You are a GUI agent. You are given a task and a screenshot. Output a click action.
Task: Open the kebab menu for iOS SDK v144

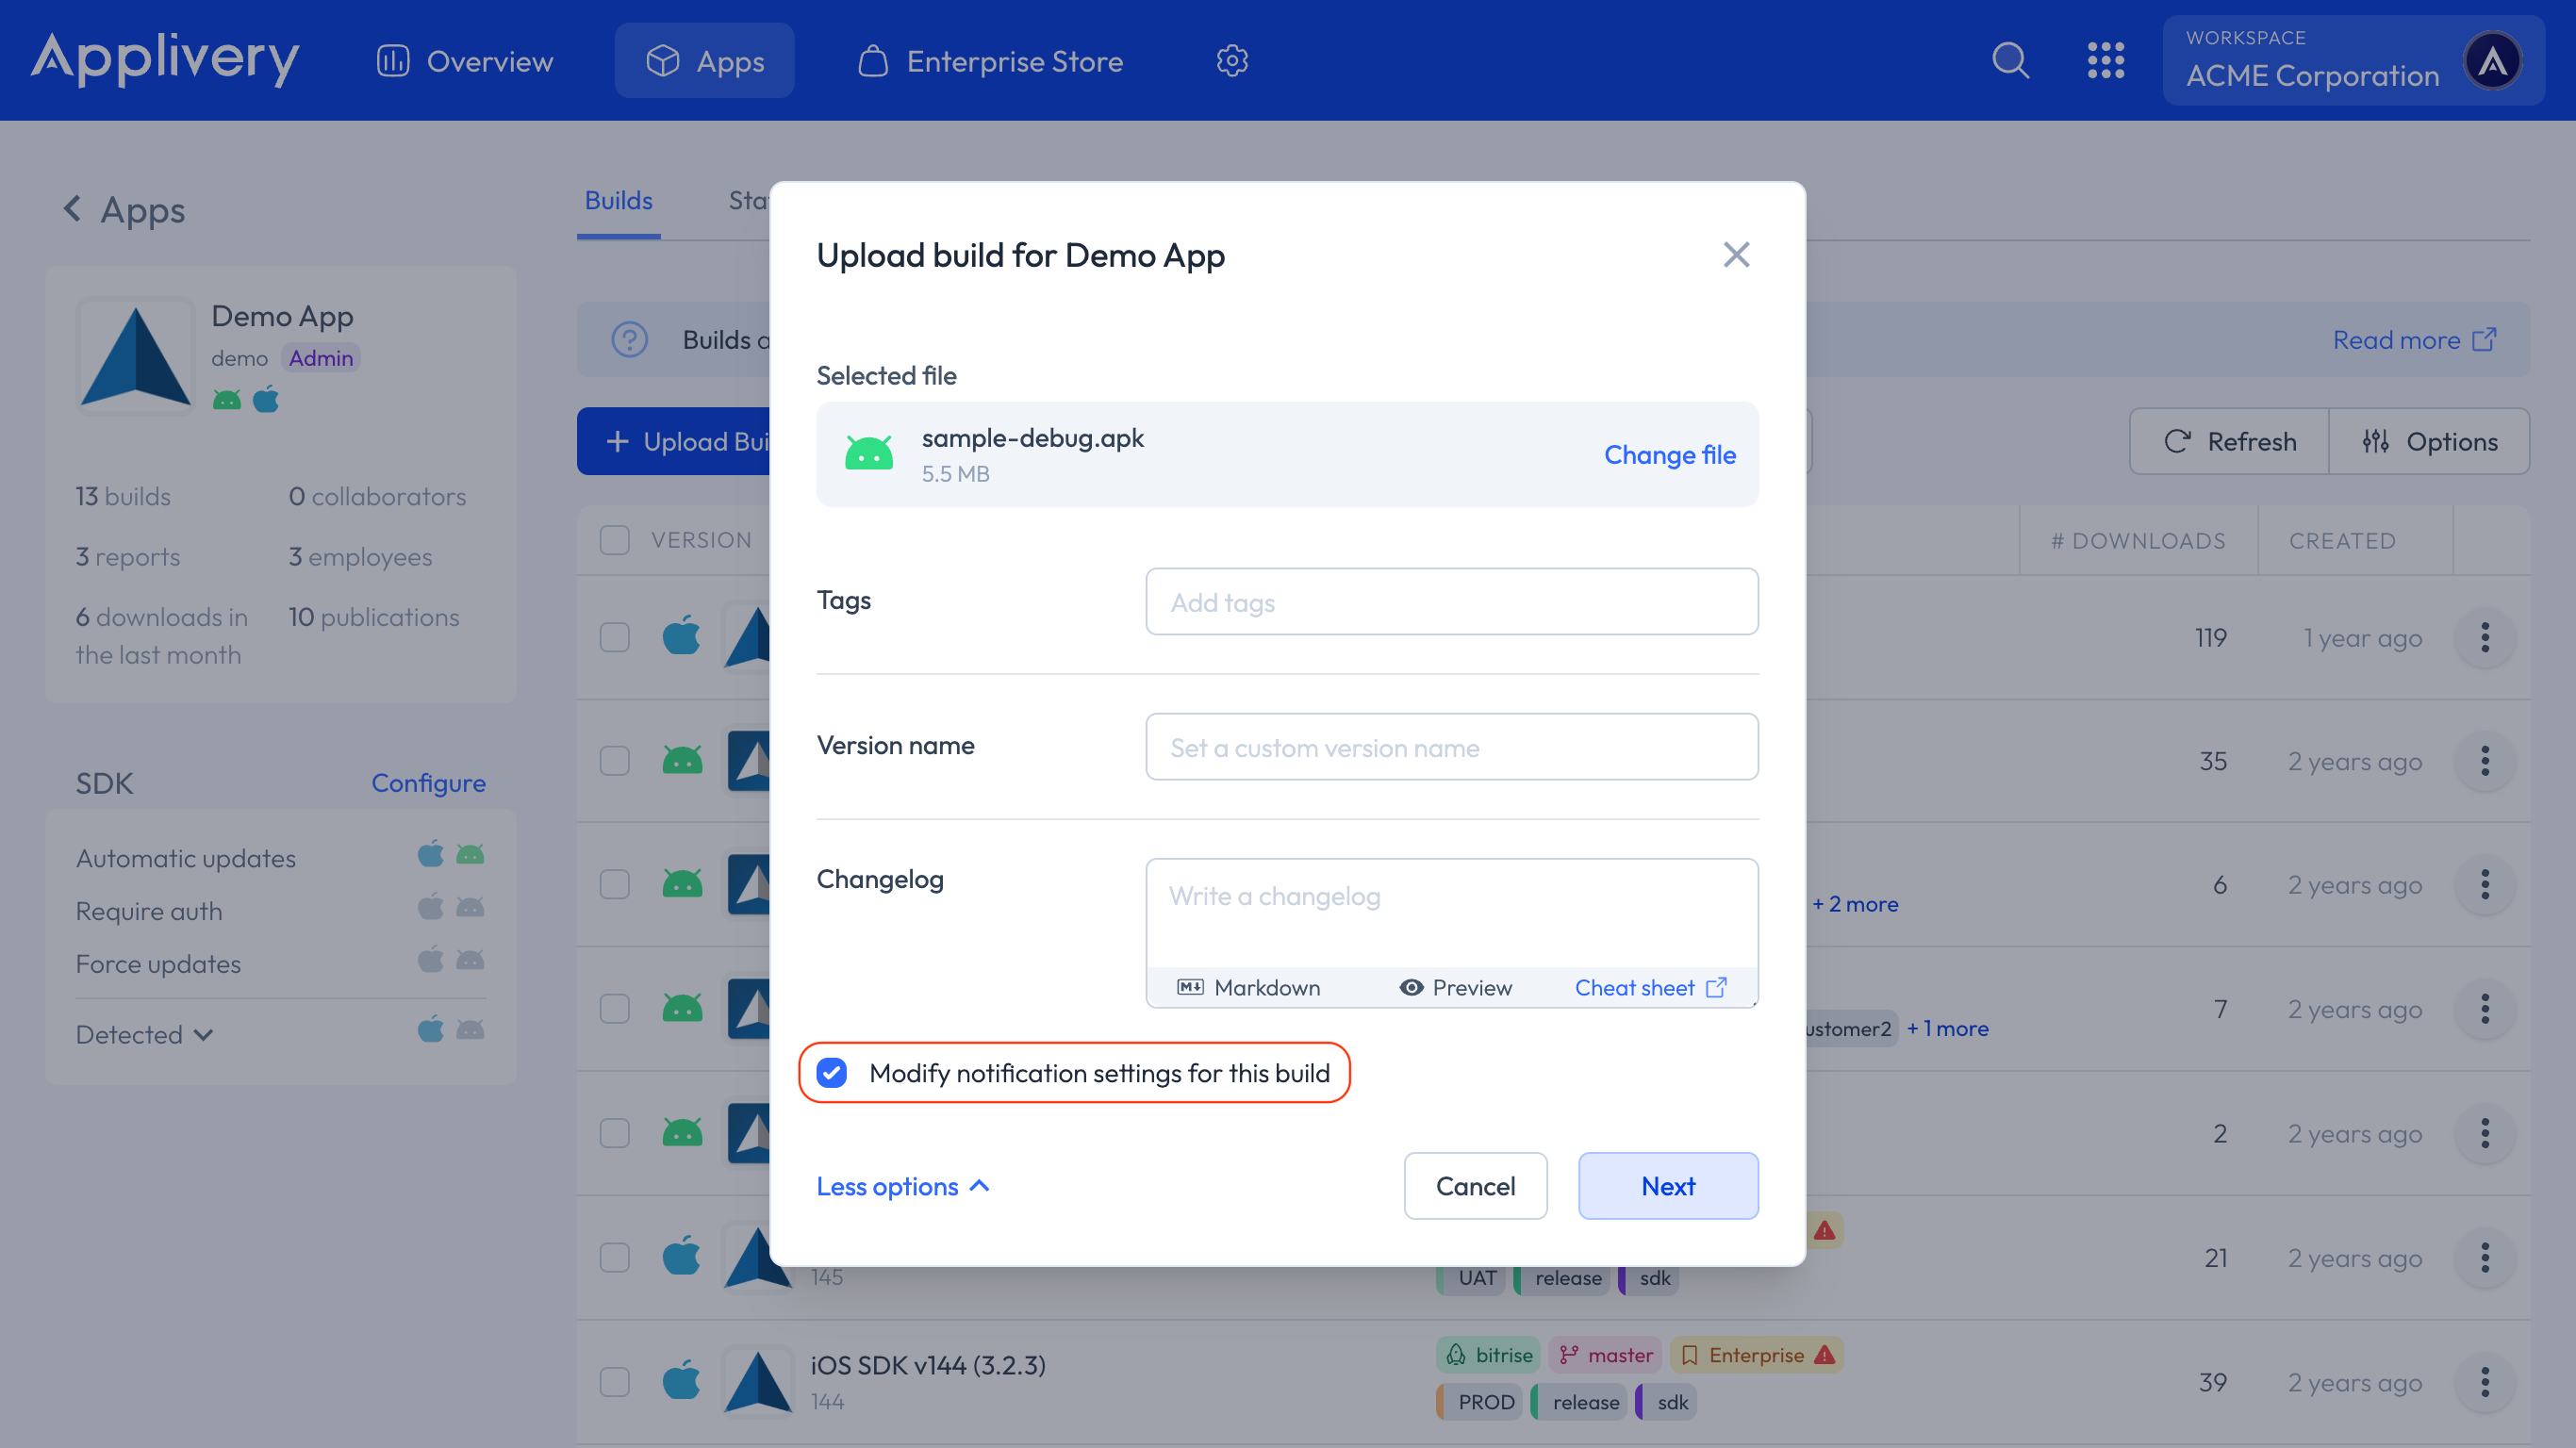click(x=2485, y=1382)
